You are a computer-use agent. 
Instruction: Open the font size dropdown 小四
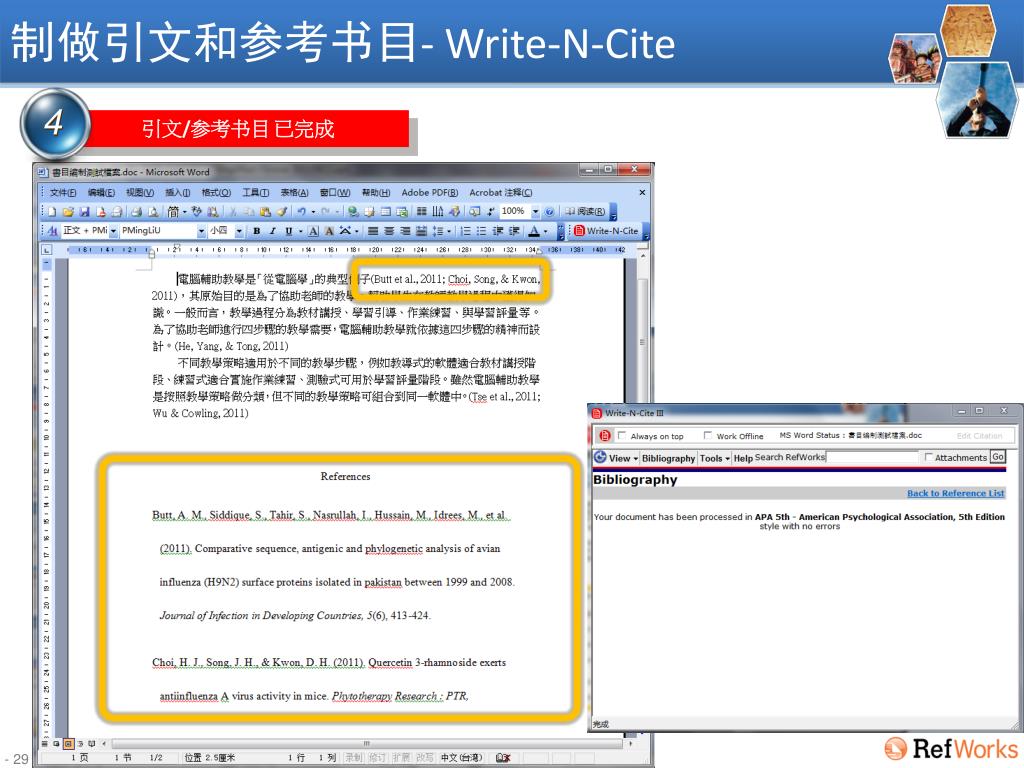239,231
